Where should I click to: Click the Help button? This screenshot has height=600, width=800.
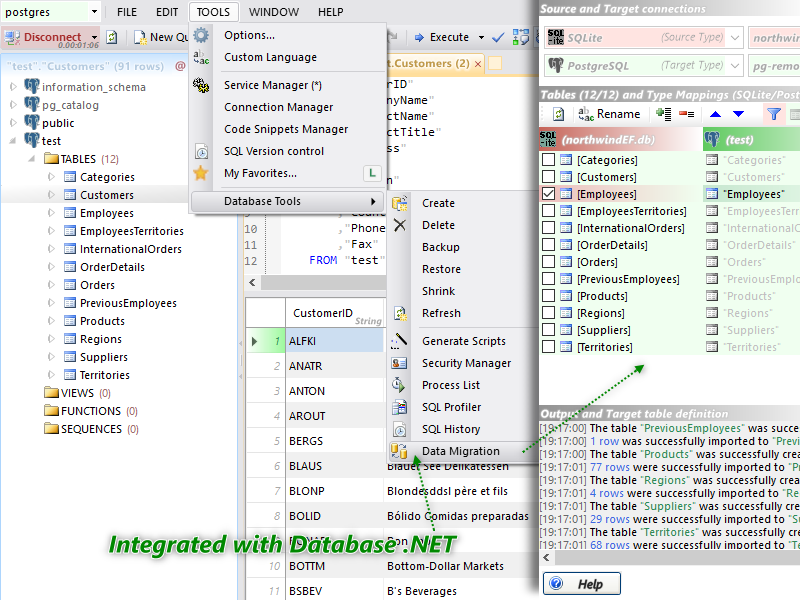pyautogui.click(x=582, y=584)
